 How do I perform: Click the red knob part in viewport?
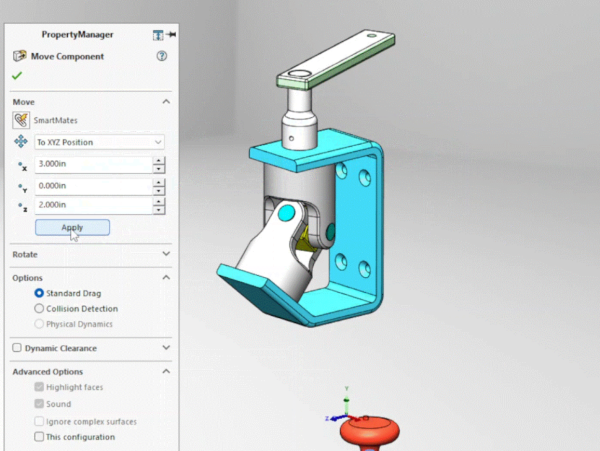[x=371, y=432]
